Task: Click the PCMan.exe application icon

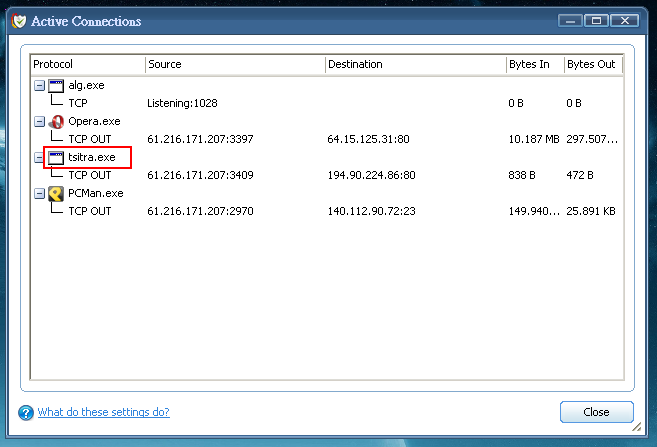Action: pyautogui.click(x=56, y=193)
